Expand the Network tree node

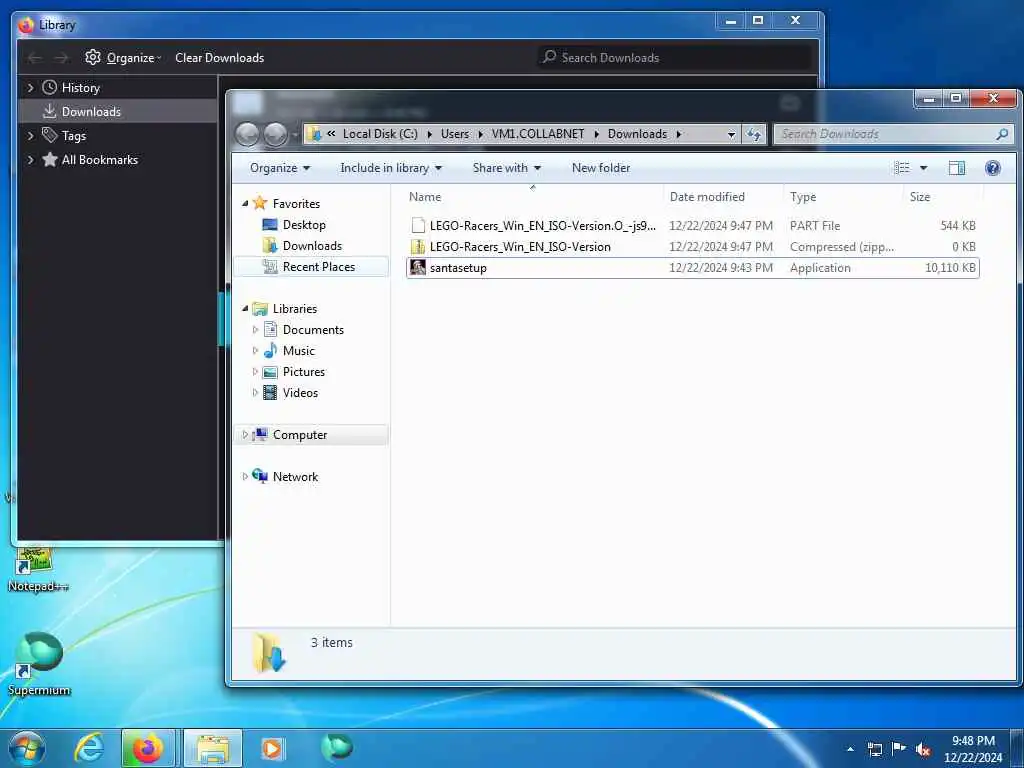[x=245, y=477]
